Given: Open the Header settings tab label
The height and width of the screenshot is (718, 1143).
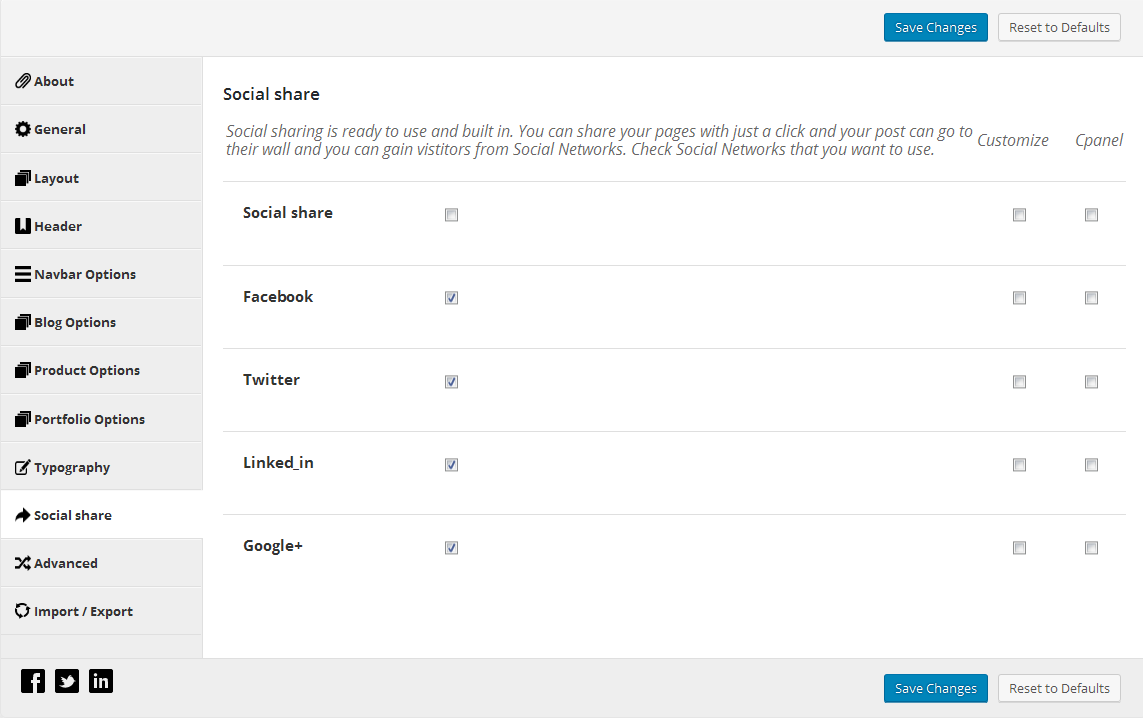Looking at the screenshot, I should click(58, 227).
